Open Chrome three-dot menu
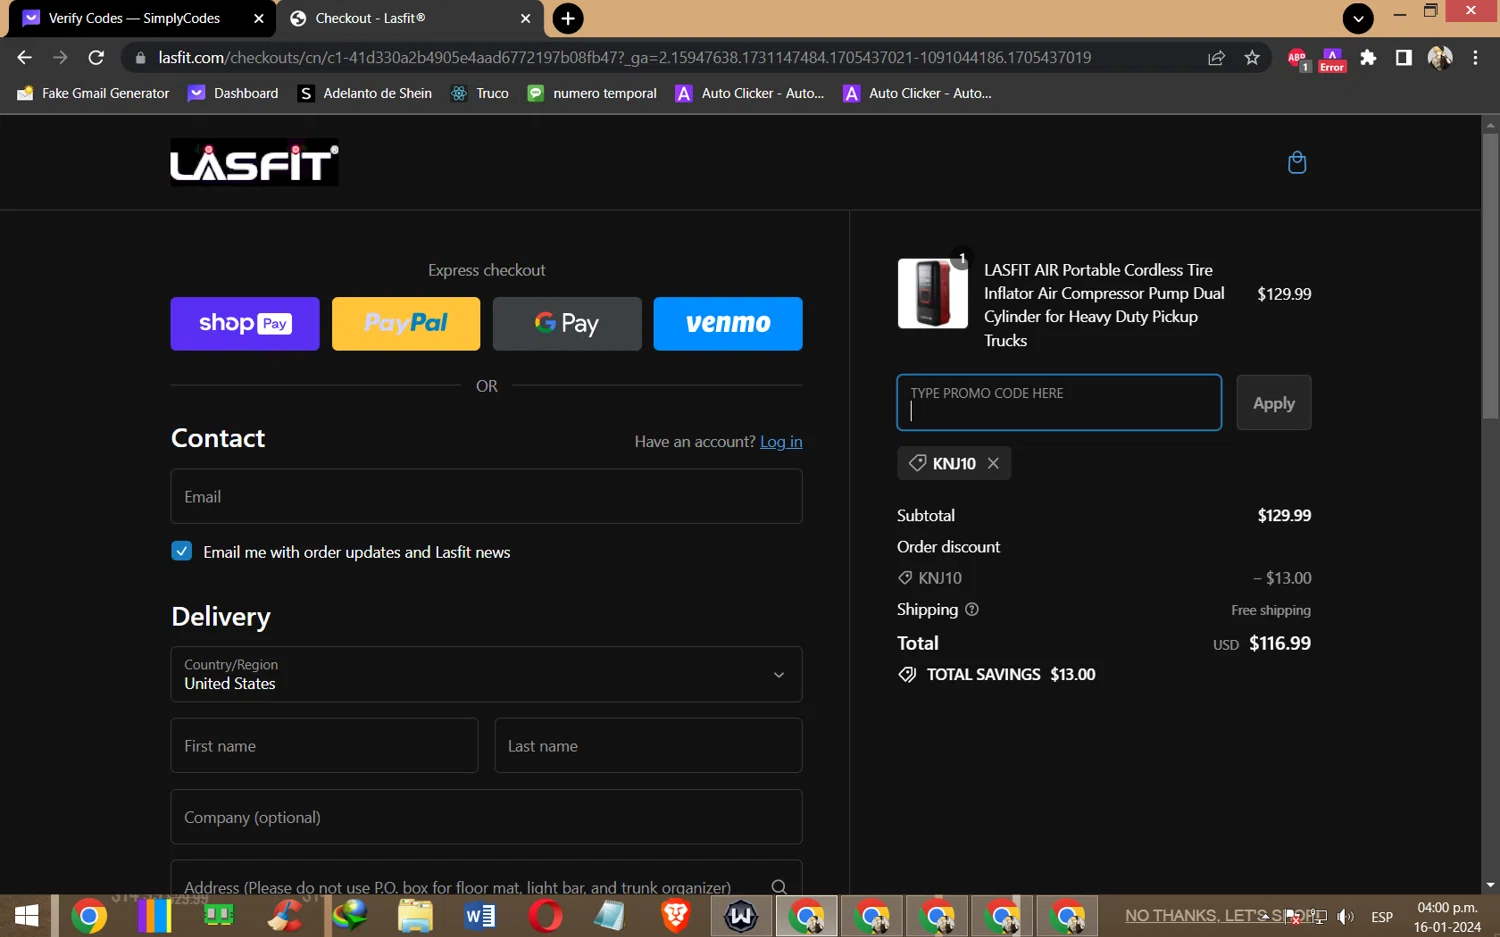 tap(1475, 58)
